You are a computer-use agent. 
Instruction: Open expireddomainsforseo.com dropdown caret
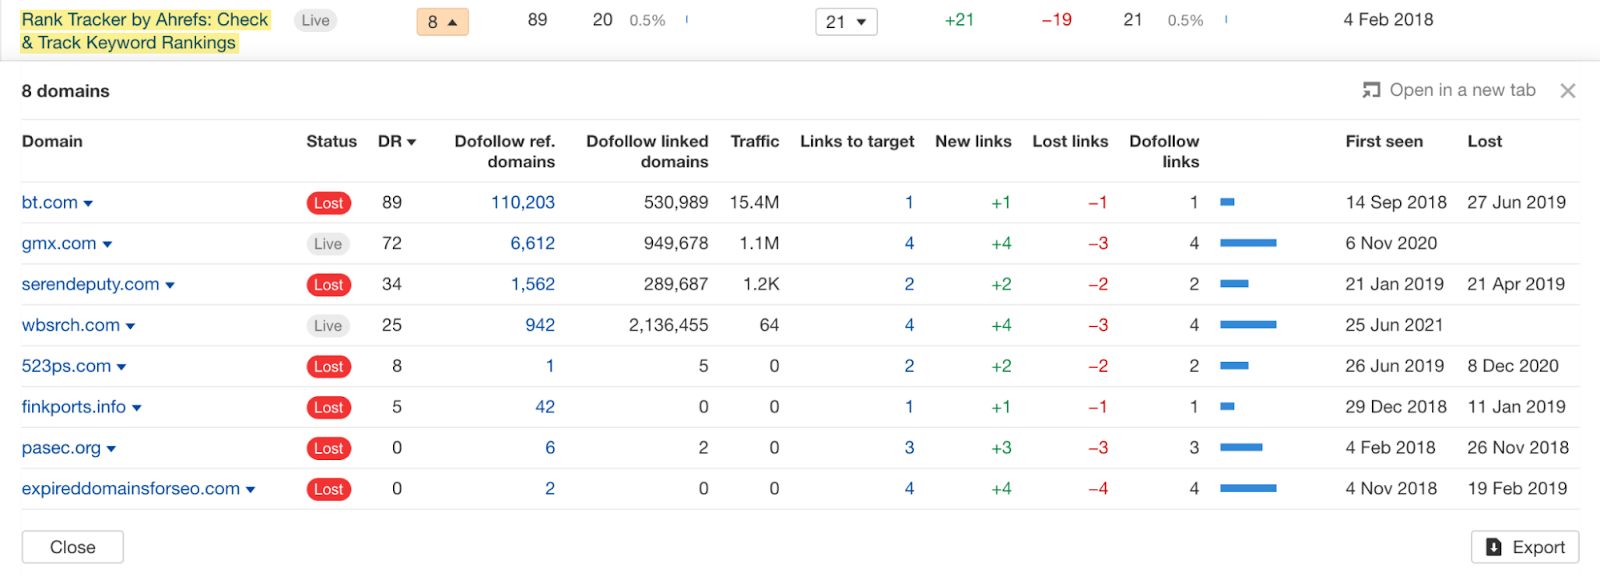click(x=250, y=490)
